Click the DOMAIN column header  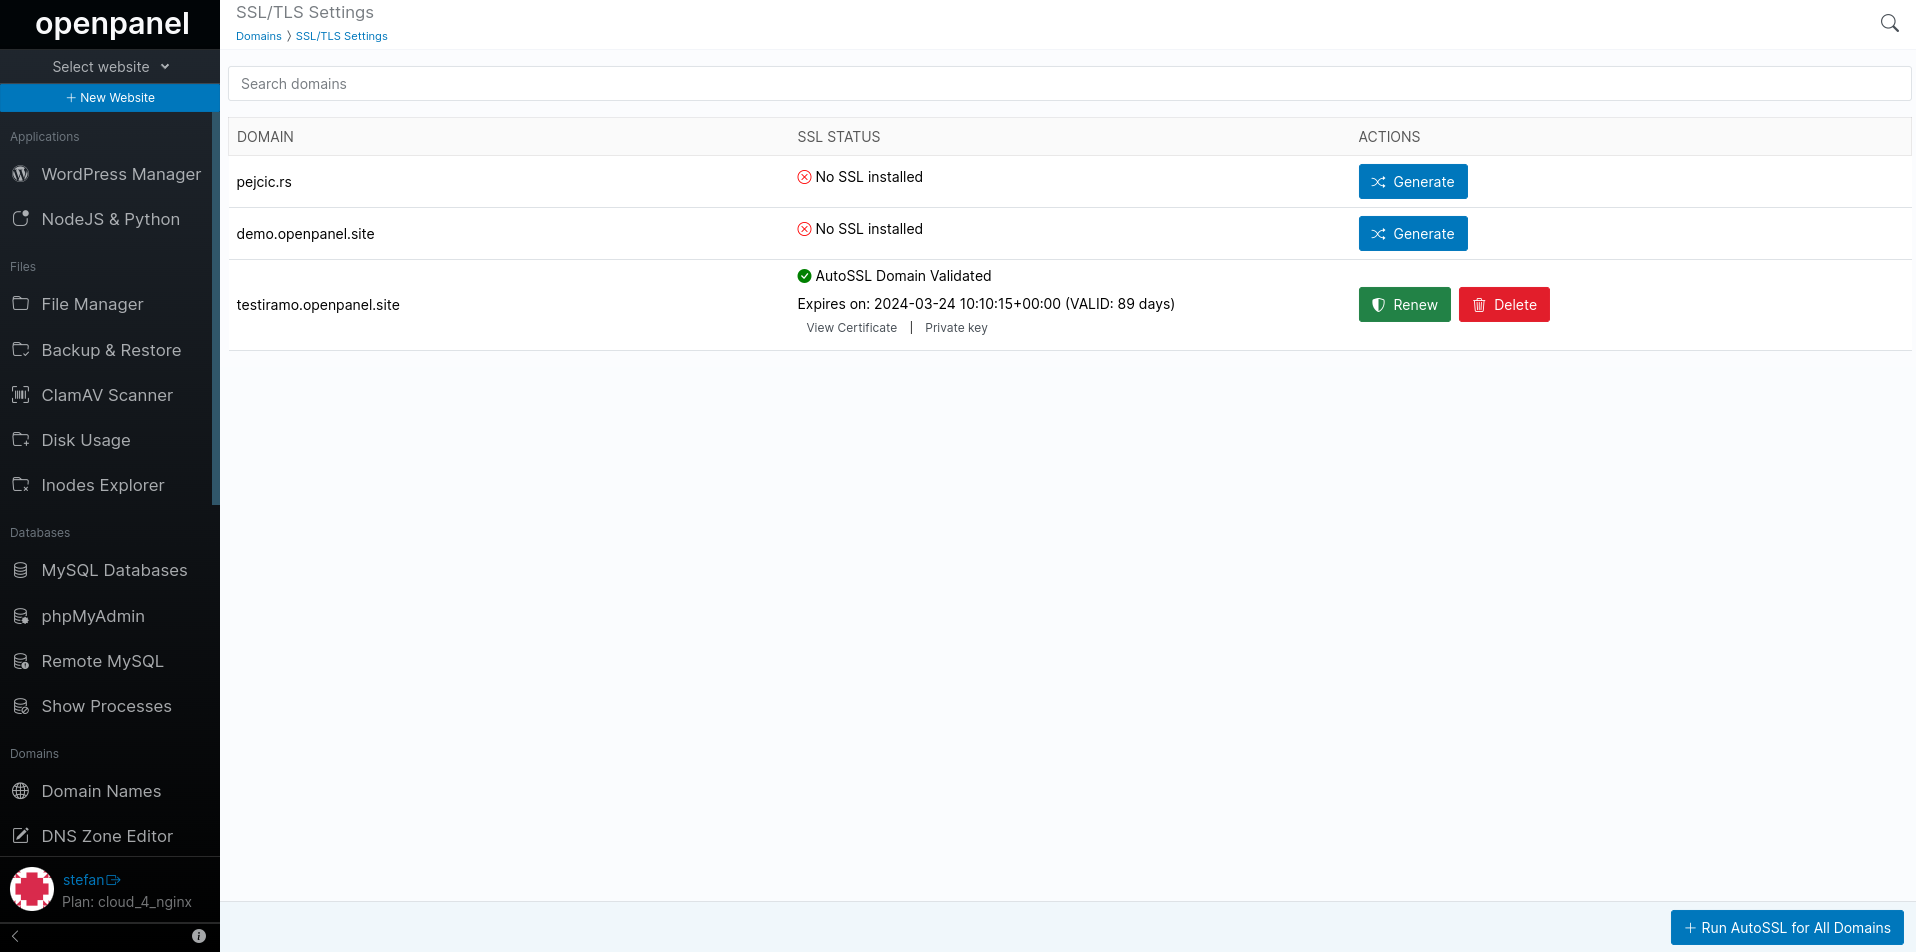pos(265,137)
